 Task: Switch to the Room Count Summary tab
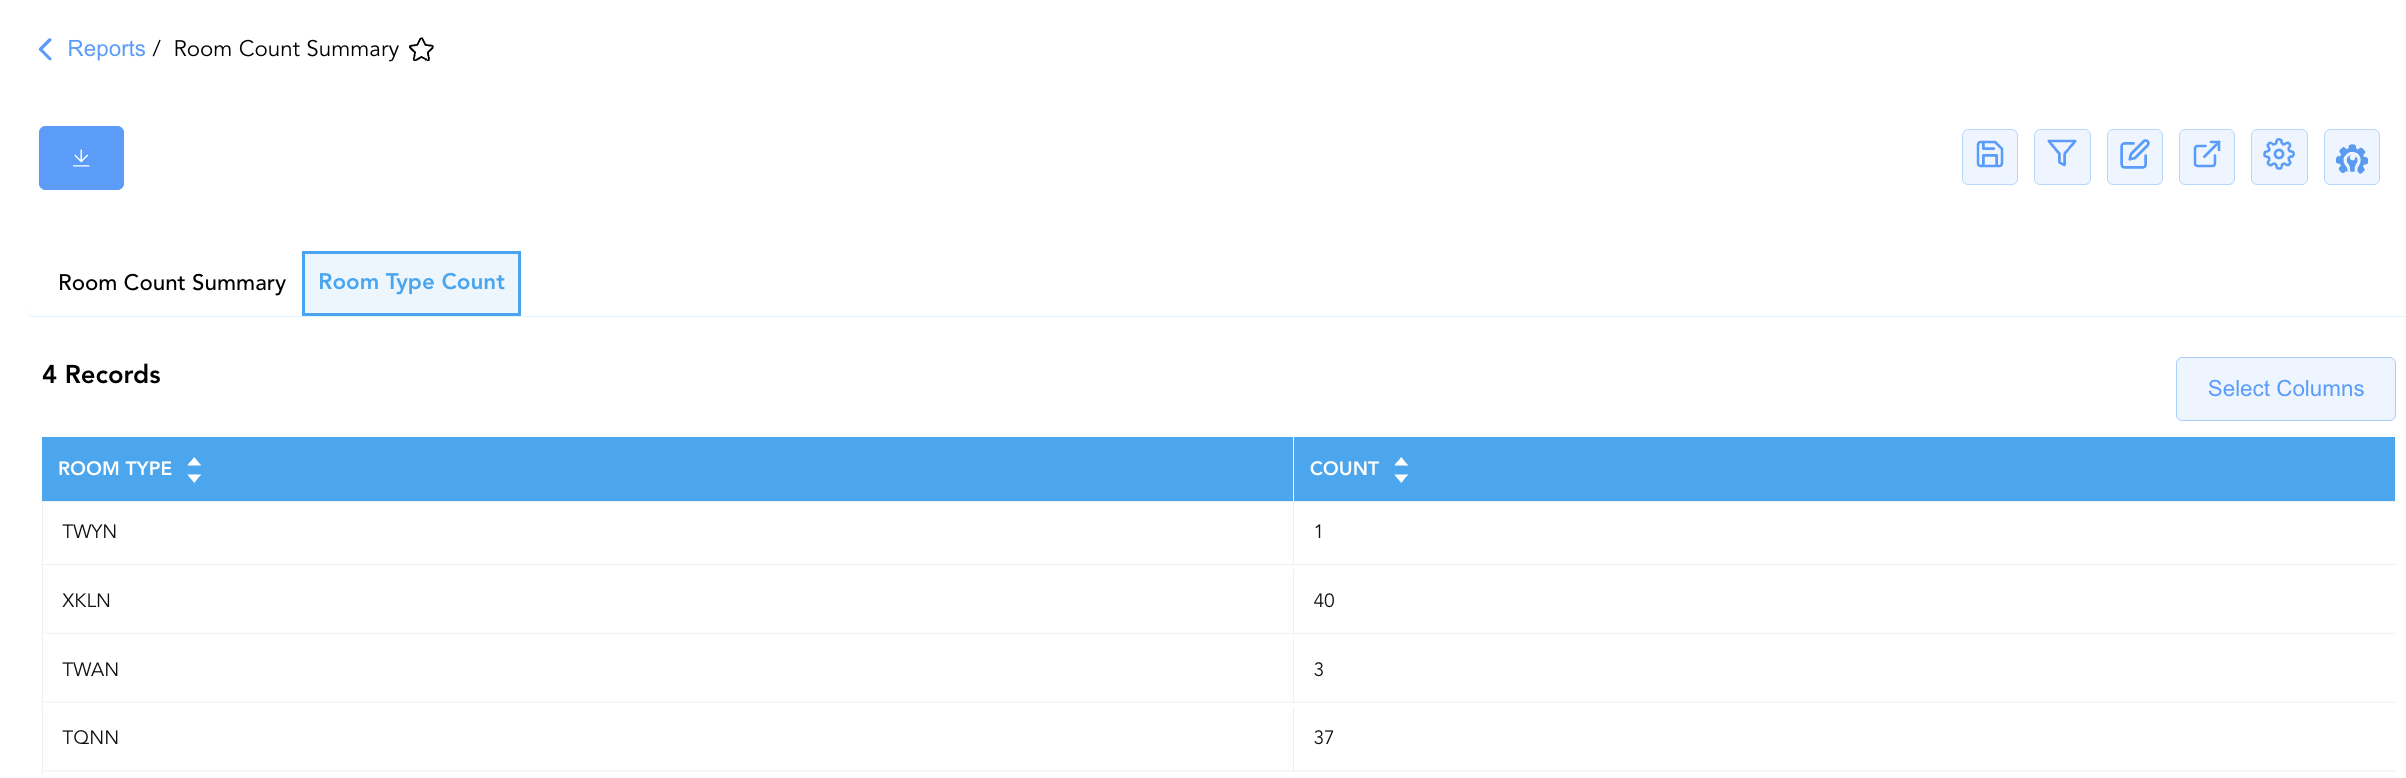coord(172,283)
